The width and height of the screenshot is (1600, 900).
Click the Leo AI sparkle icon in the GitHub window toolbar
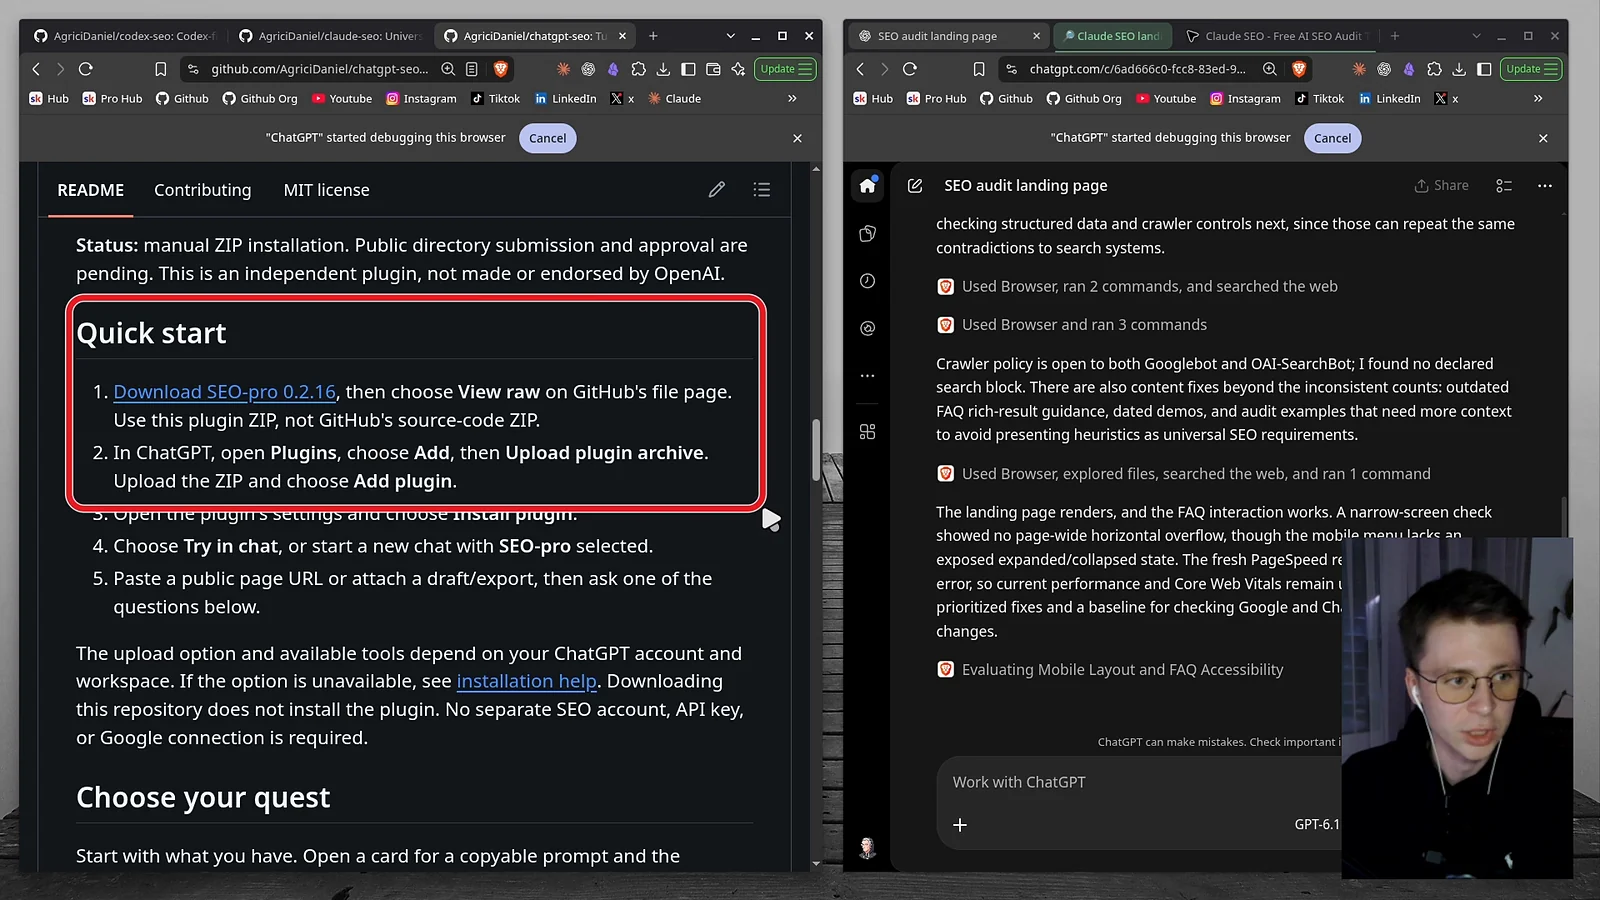pos(738,69)
